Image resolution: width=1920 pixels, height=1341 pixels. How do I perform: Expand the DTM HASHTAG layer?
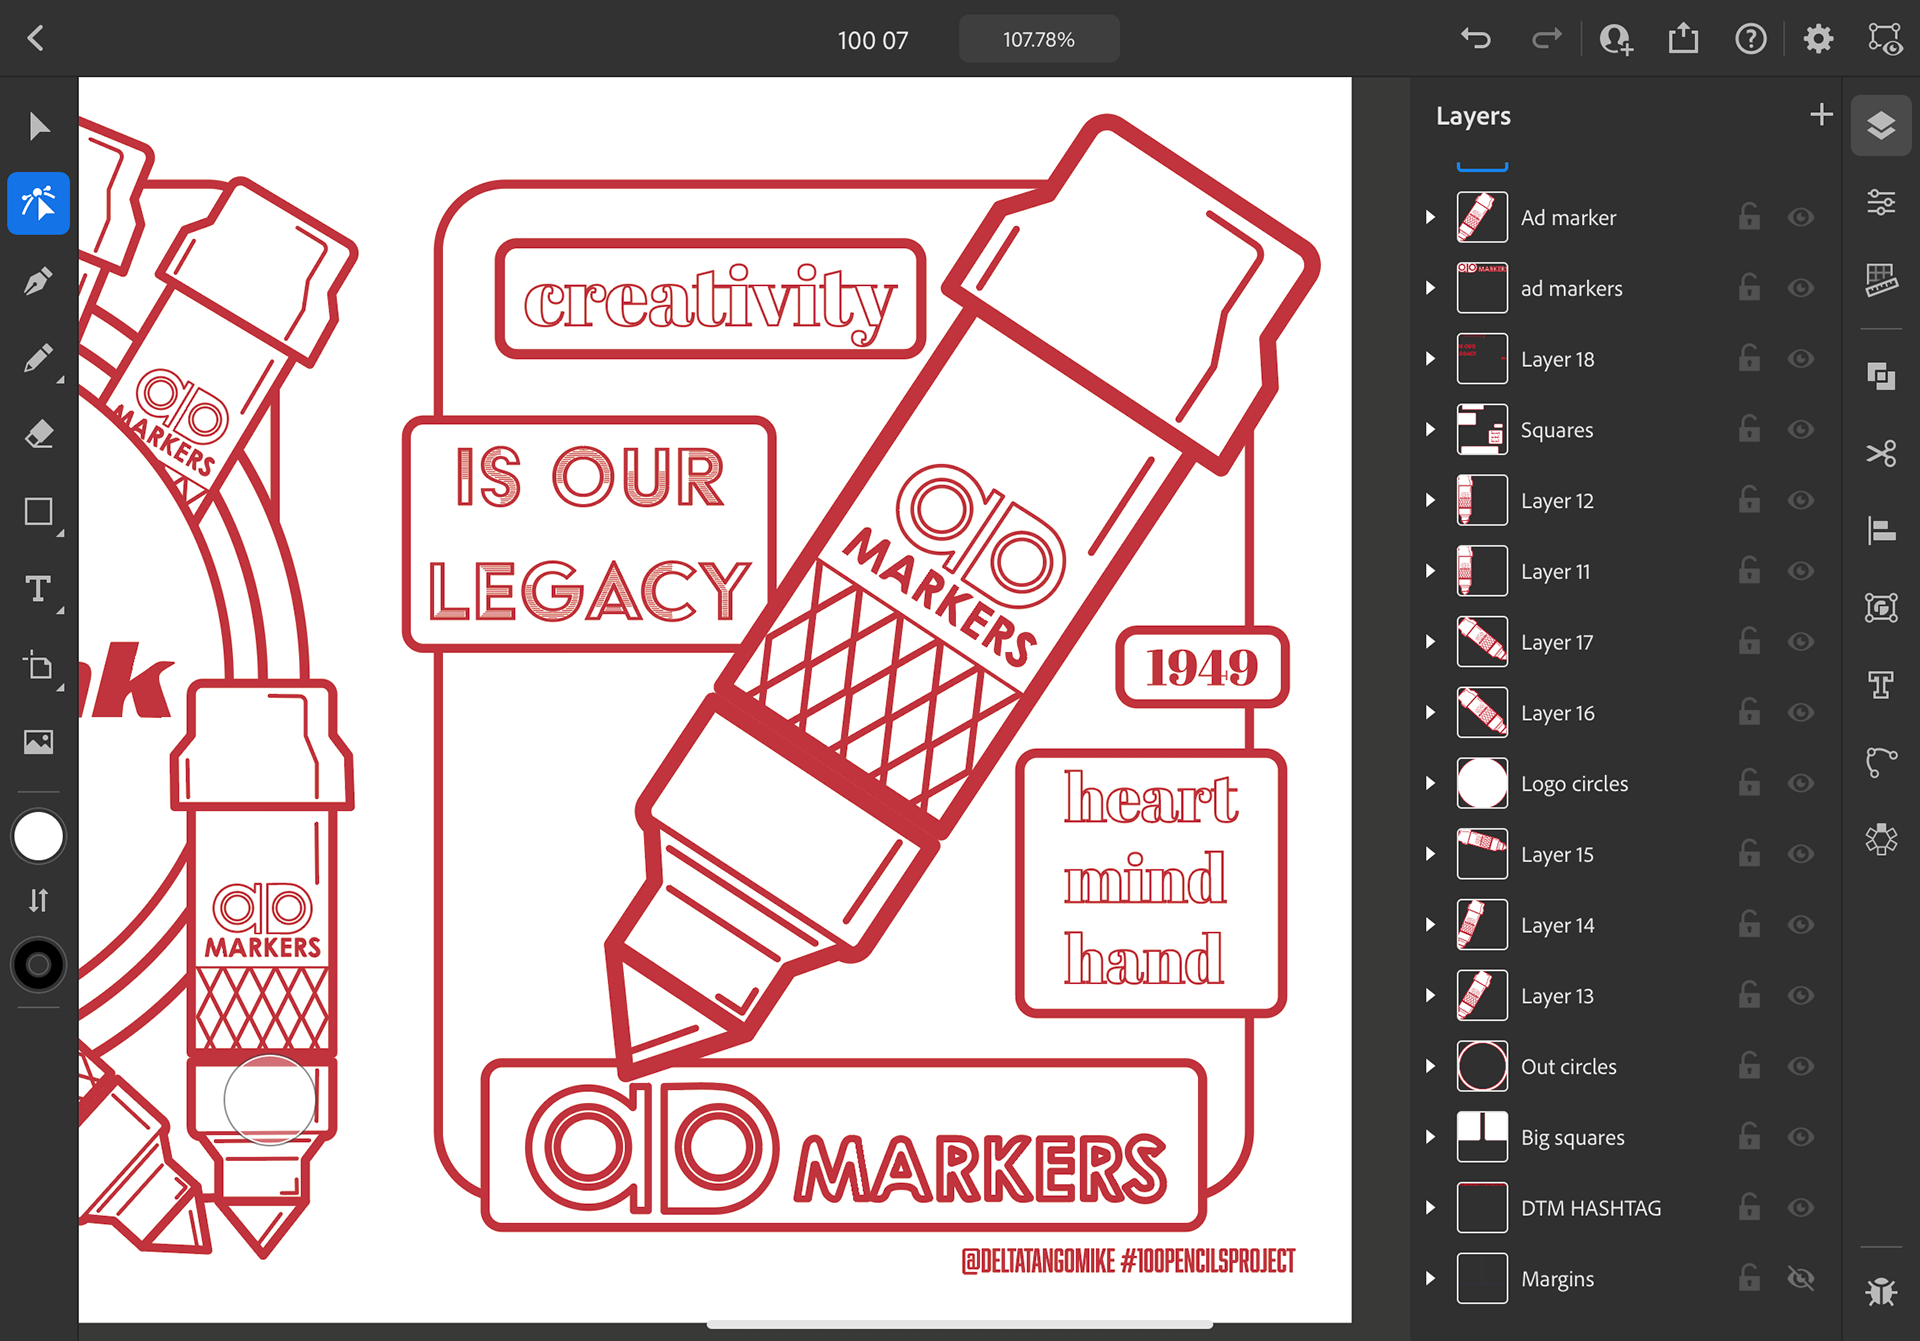pos(1430,1207)
